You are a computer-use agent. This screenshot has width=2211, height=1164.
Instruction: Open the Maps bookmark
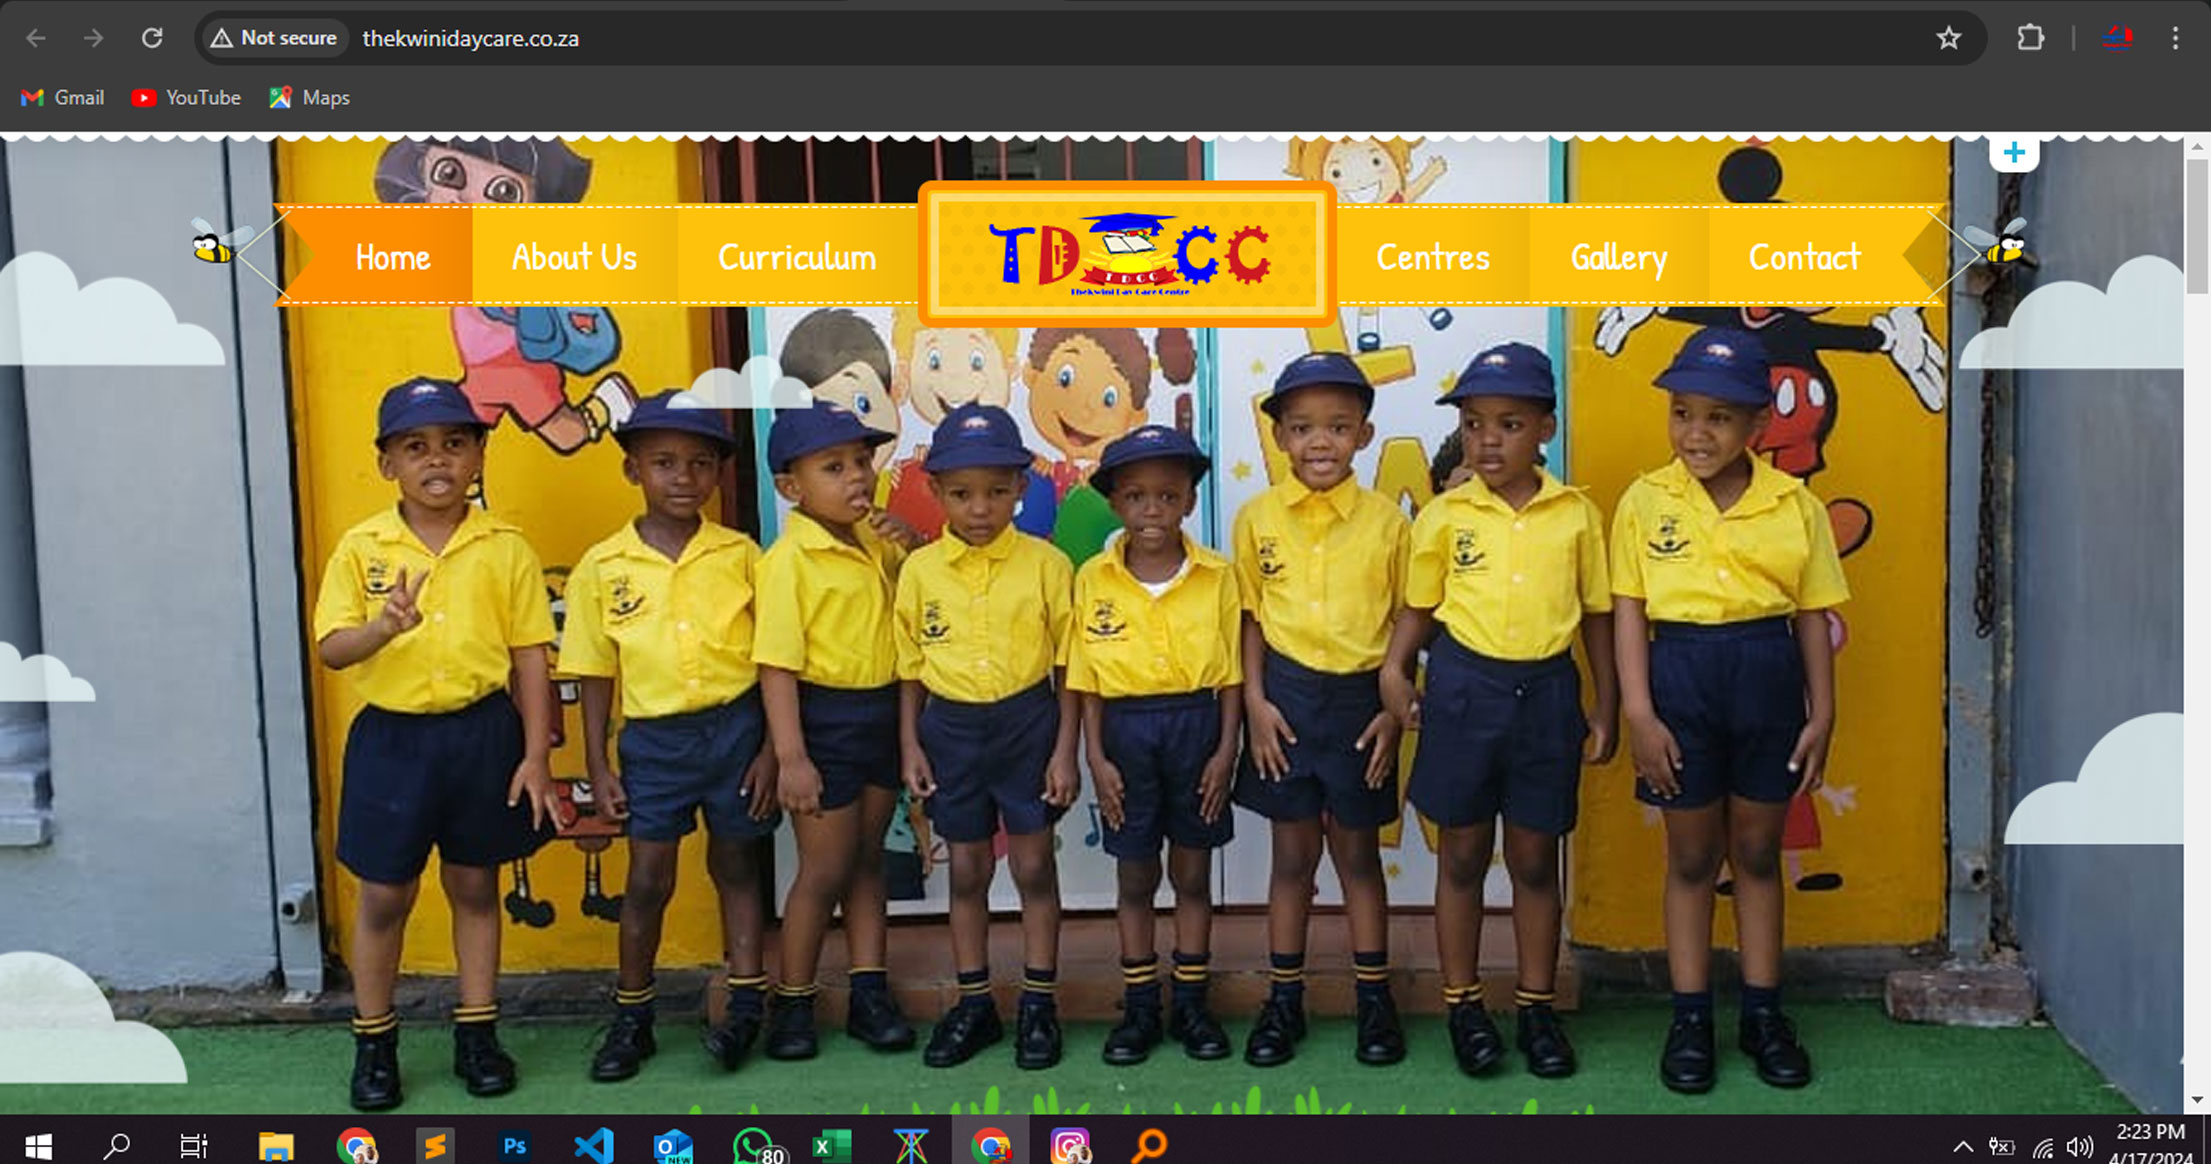click(309, 97)
